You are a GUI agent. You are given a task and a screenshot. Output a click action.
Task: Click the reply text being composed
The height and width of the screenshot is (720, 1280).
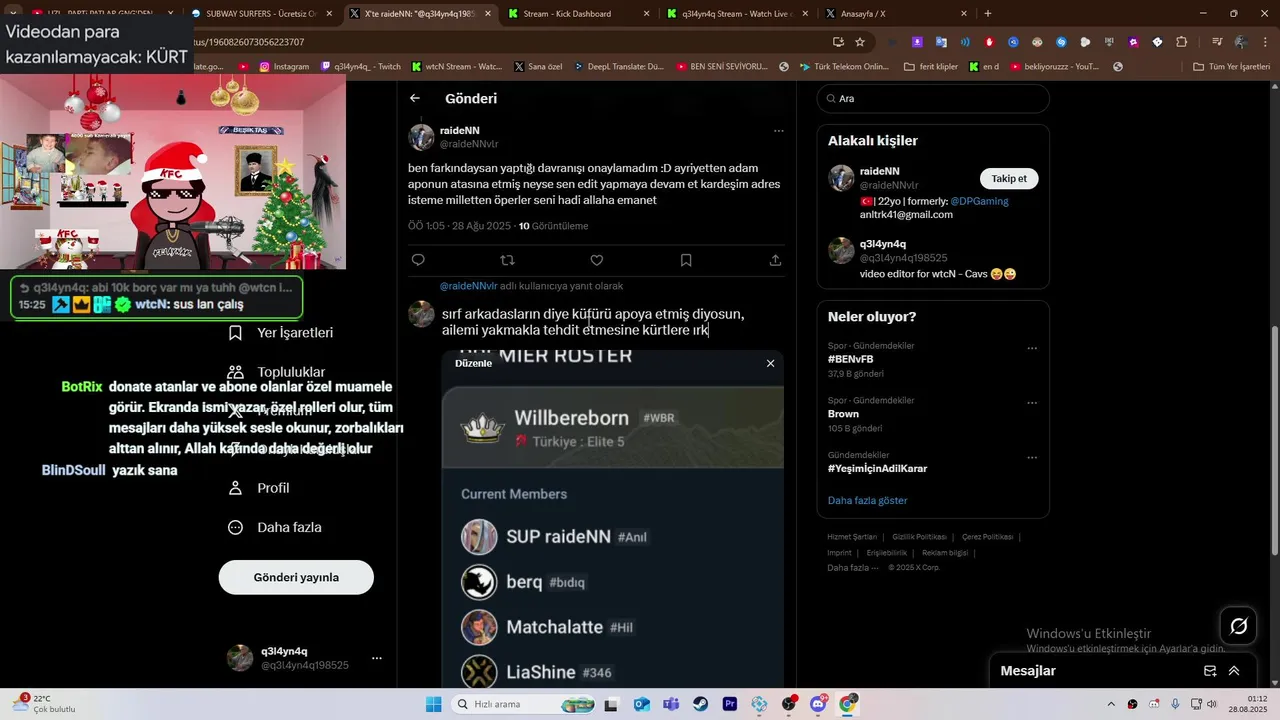[x=593, y=322]
